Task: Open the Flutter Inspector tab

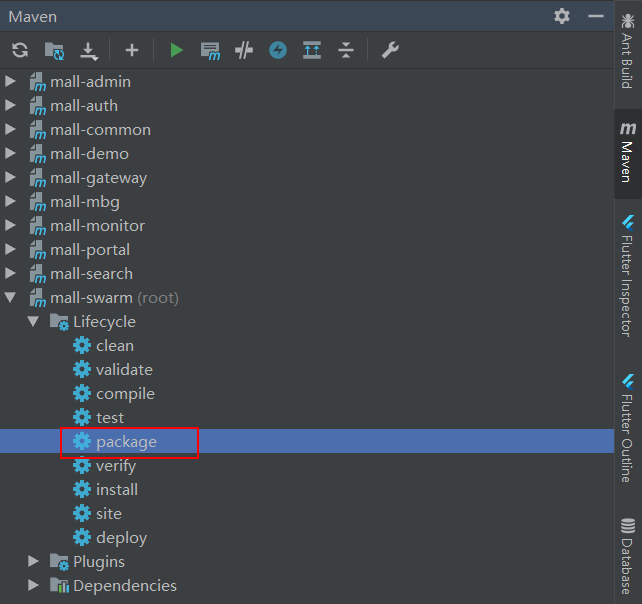Action: [x=628, y=276]
